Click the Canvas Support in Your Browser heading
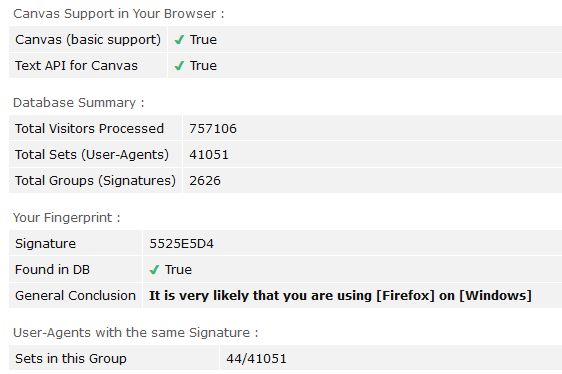The width and height of the screenshot is (562, 374). [119, 14]
